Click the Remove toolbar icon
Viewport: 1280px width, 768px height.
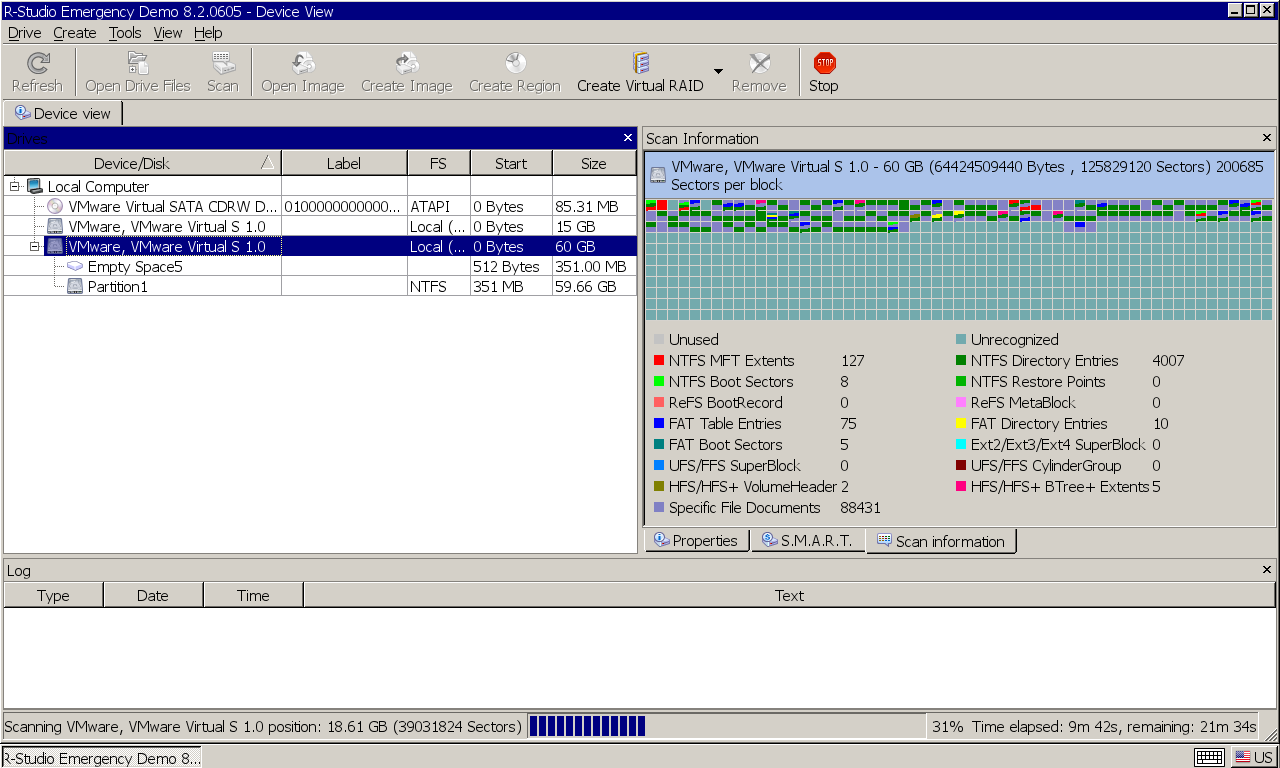point(759,64)
